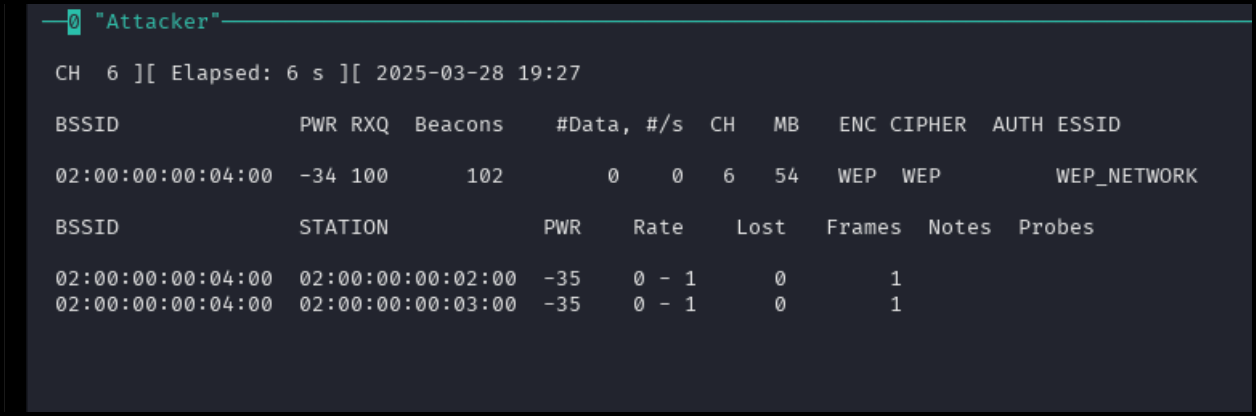Select station 02:00:00:00:03:00
The width and height of the screenshot is (1256, 416).
click(x=408, y=304)
